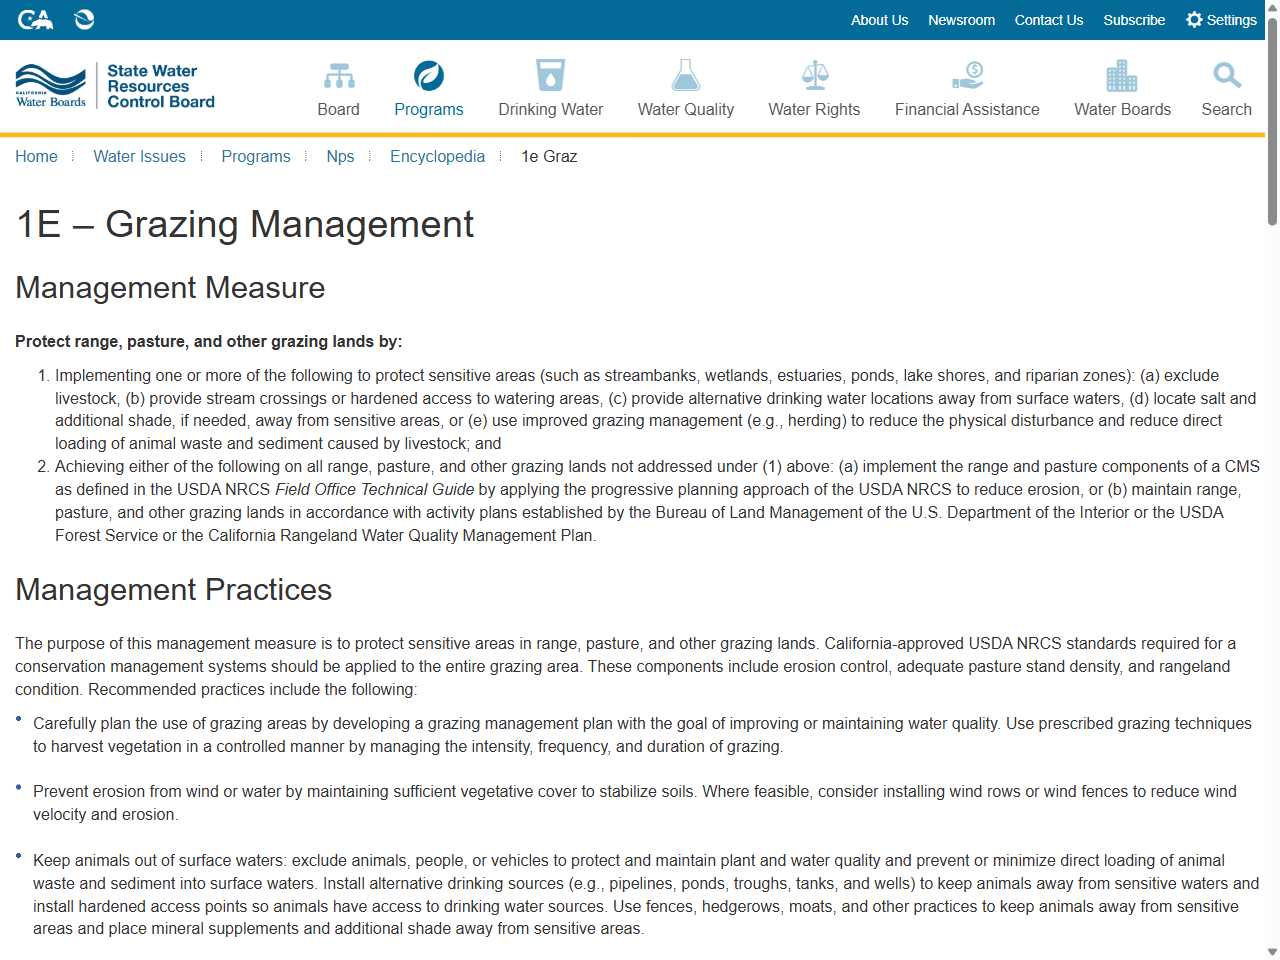Click the Water Rights scales icon
The width and height of the screenshot is (1280, 960).
814,74
